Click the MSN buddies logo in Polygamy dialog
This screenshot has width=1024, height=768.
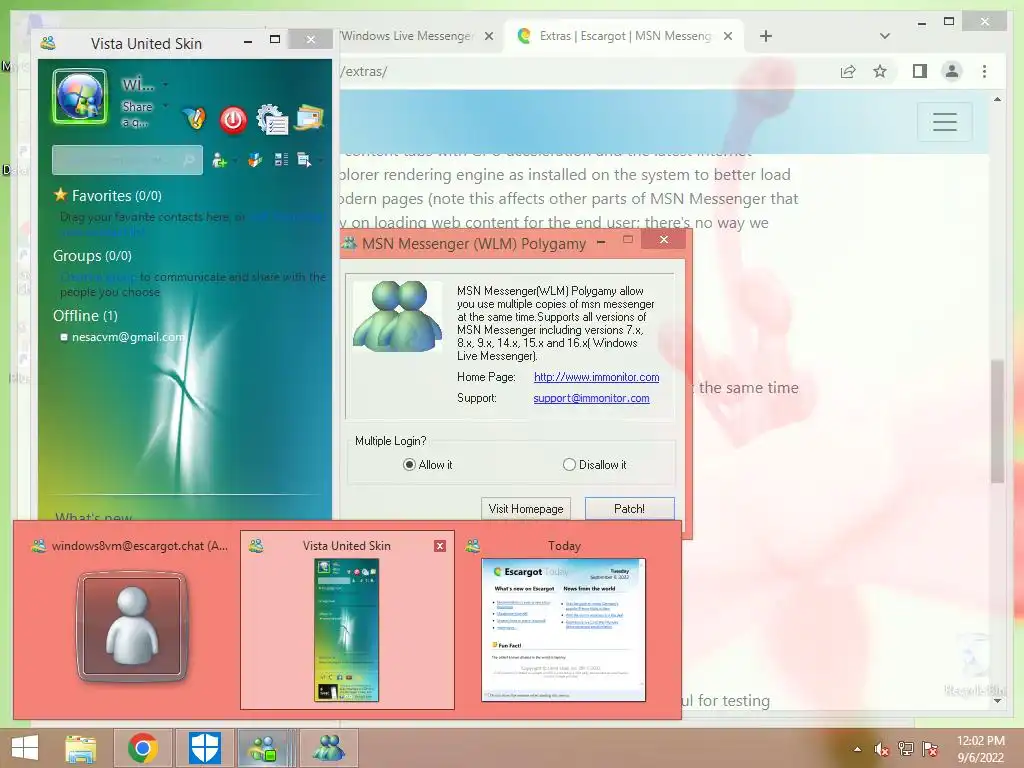[x=398, y=317]
